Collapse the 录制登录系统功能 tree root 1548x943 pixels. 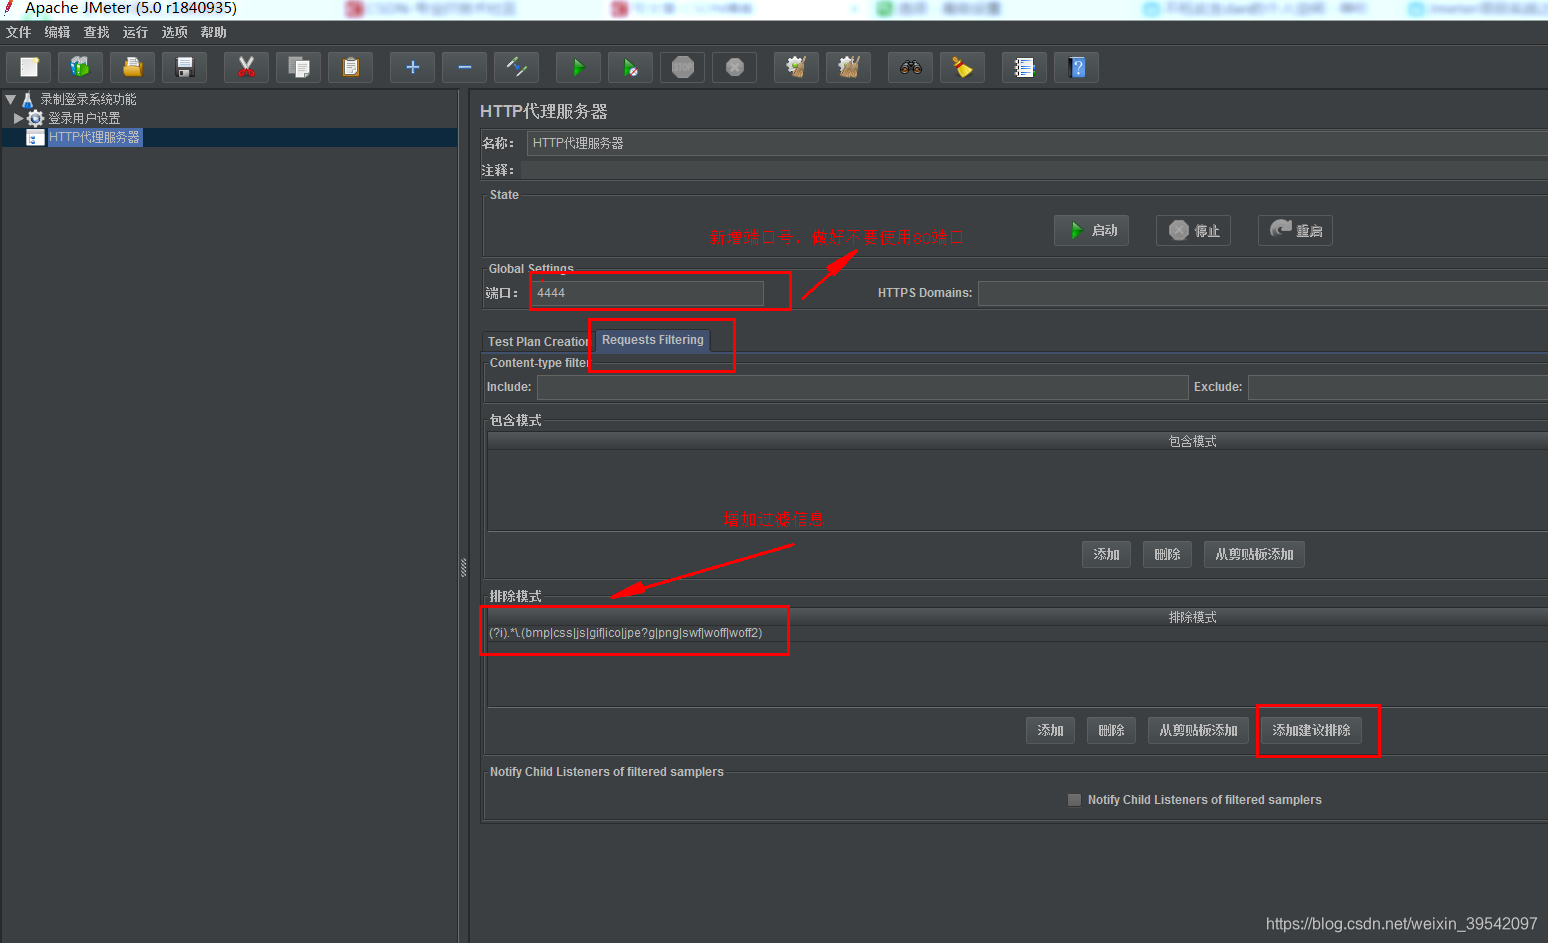click(10, 99)
